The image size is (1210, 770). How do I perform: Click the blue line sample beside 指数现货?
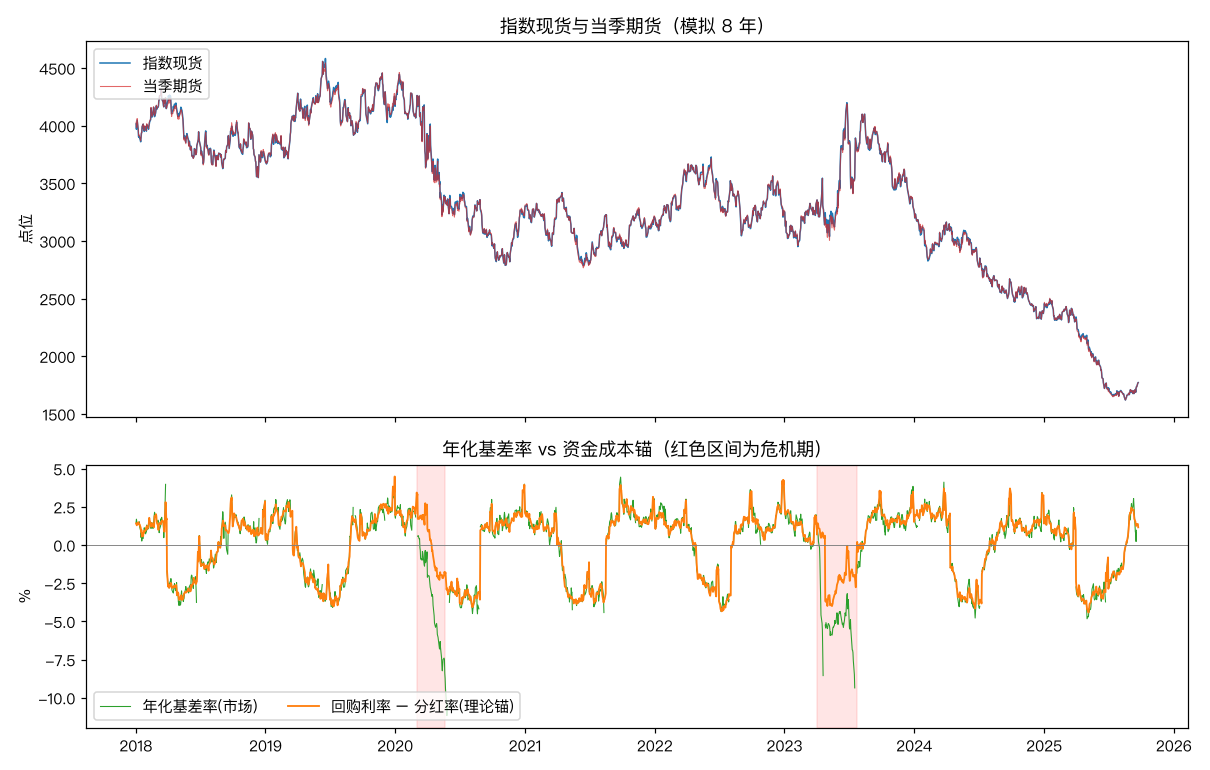tap(114, 63)
